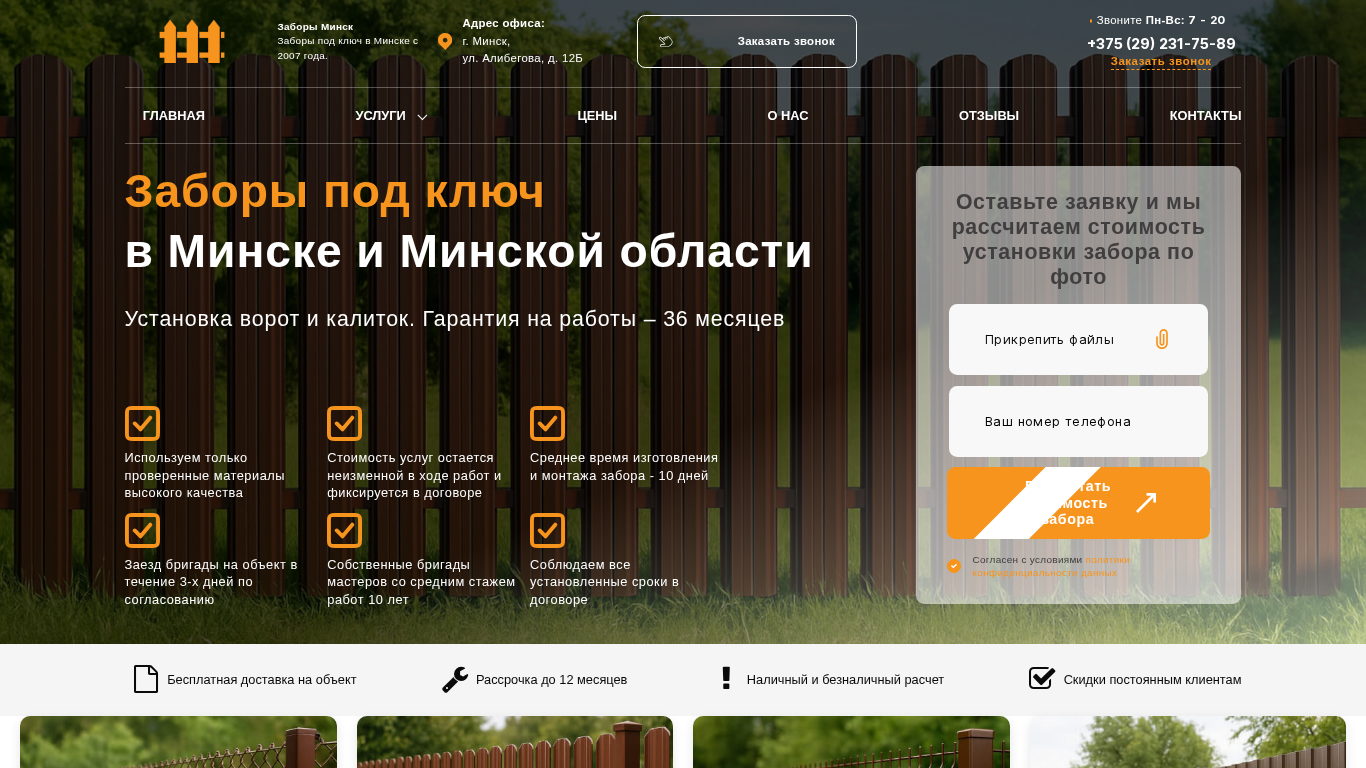Go to the 'Главная' menu item

point(174,116)
